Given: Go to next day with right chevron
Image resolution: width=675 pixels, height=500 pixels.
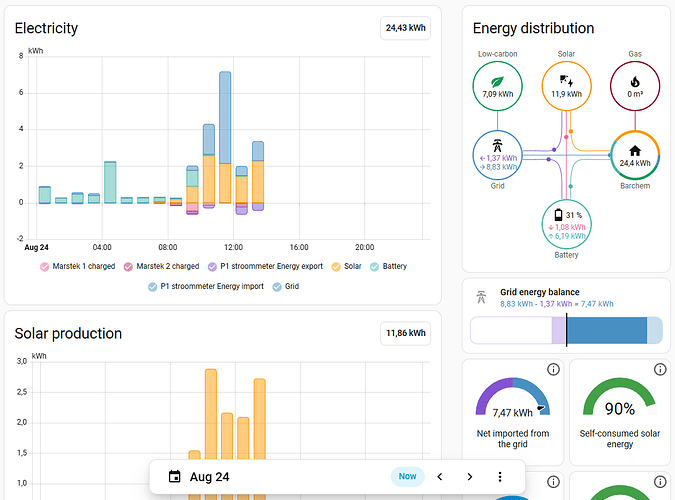Looking at the screenshot, I should (470, 477).
